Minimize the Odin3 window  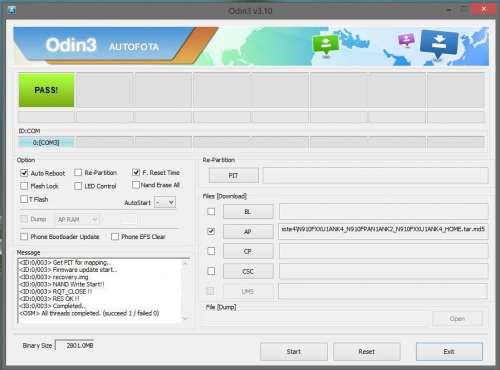[449, 10]
